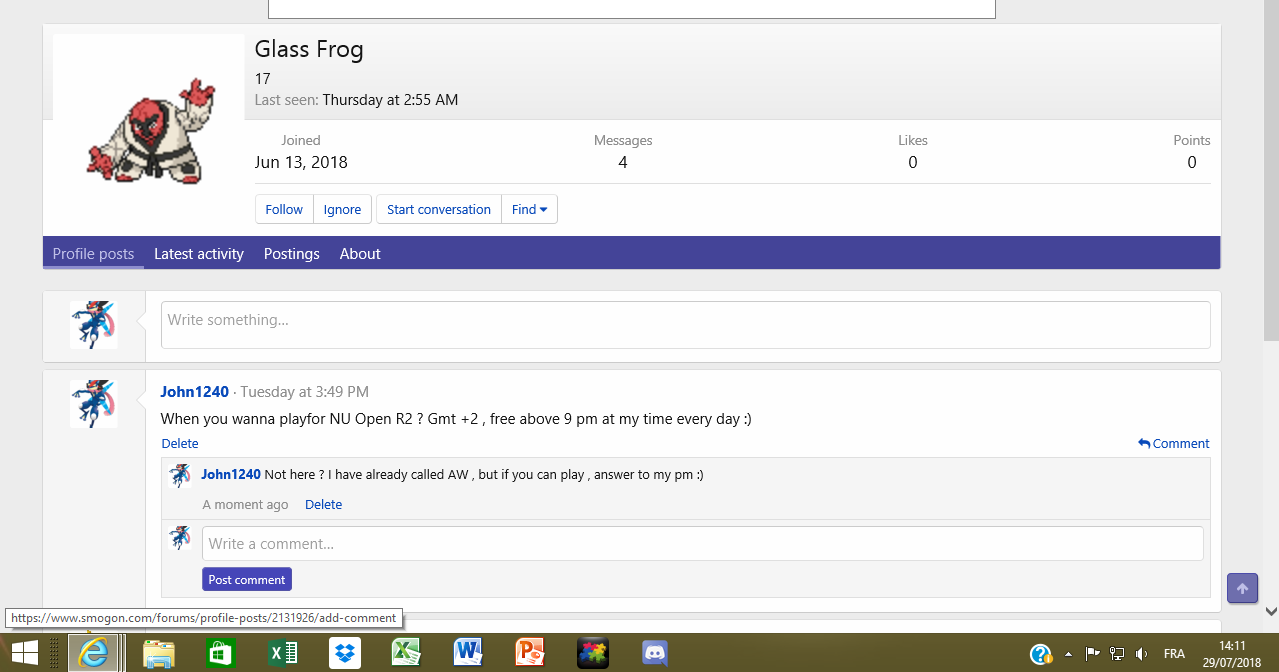This screenshot has height=672, width=1279.
Task: Open Microsoft Word from the taskbar
Action: [x=468, y=653]
